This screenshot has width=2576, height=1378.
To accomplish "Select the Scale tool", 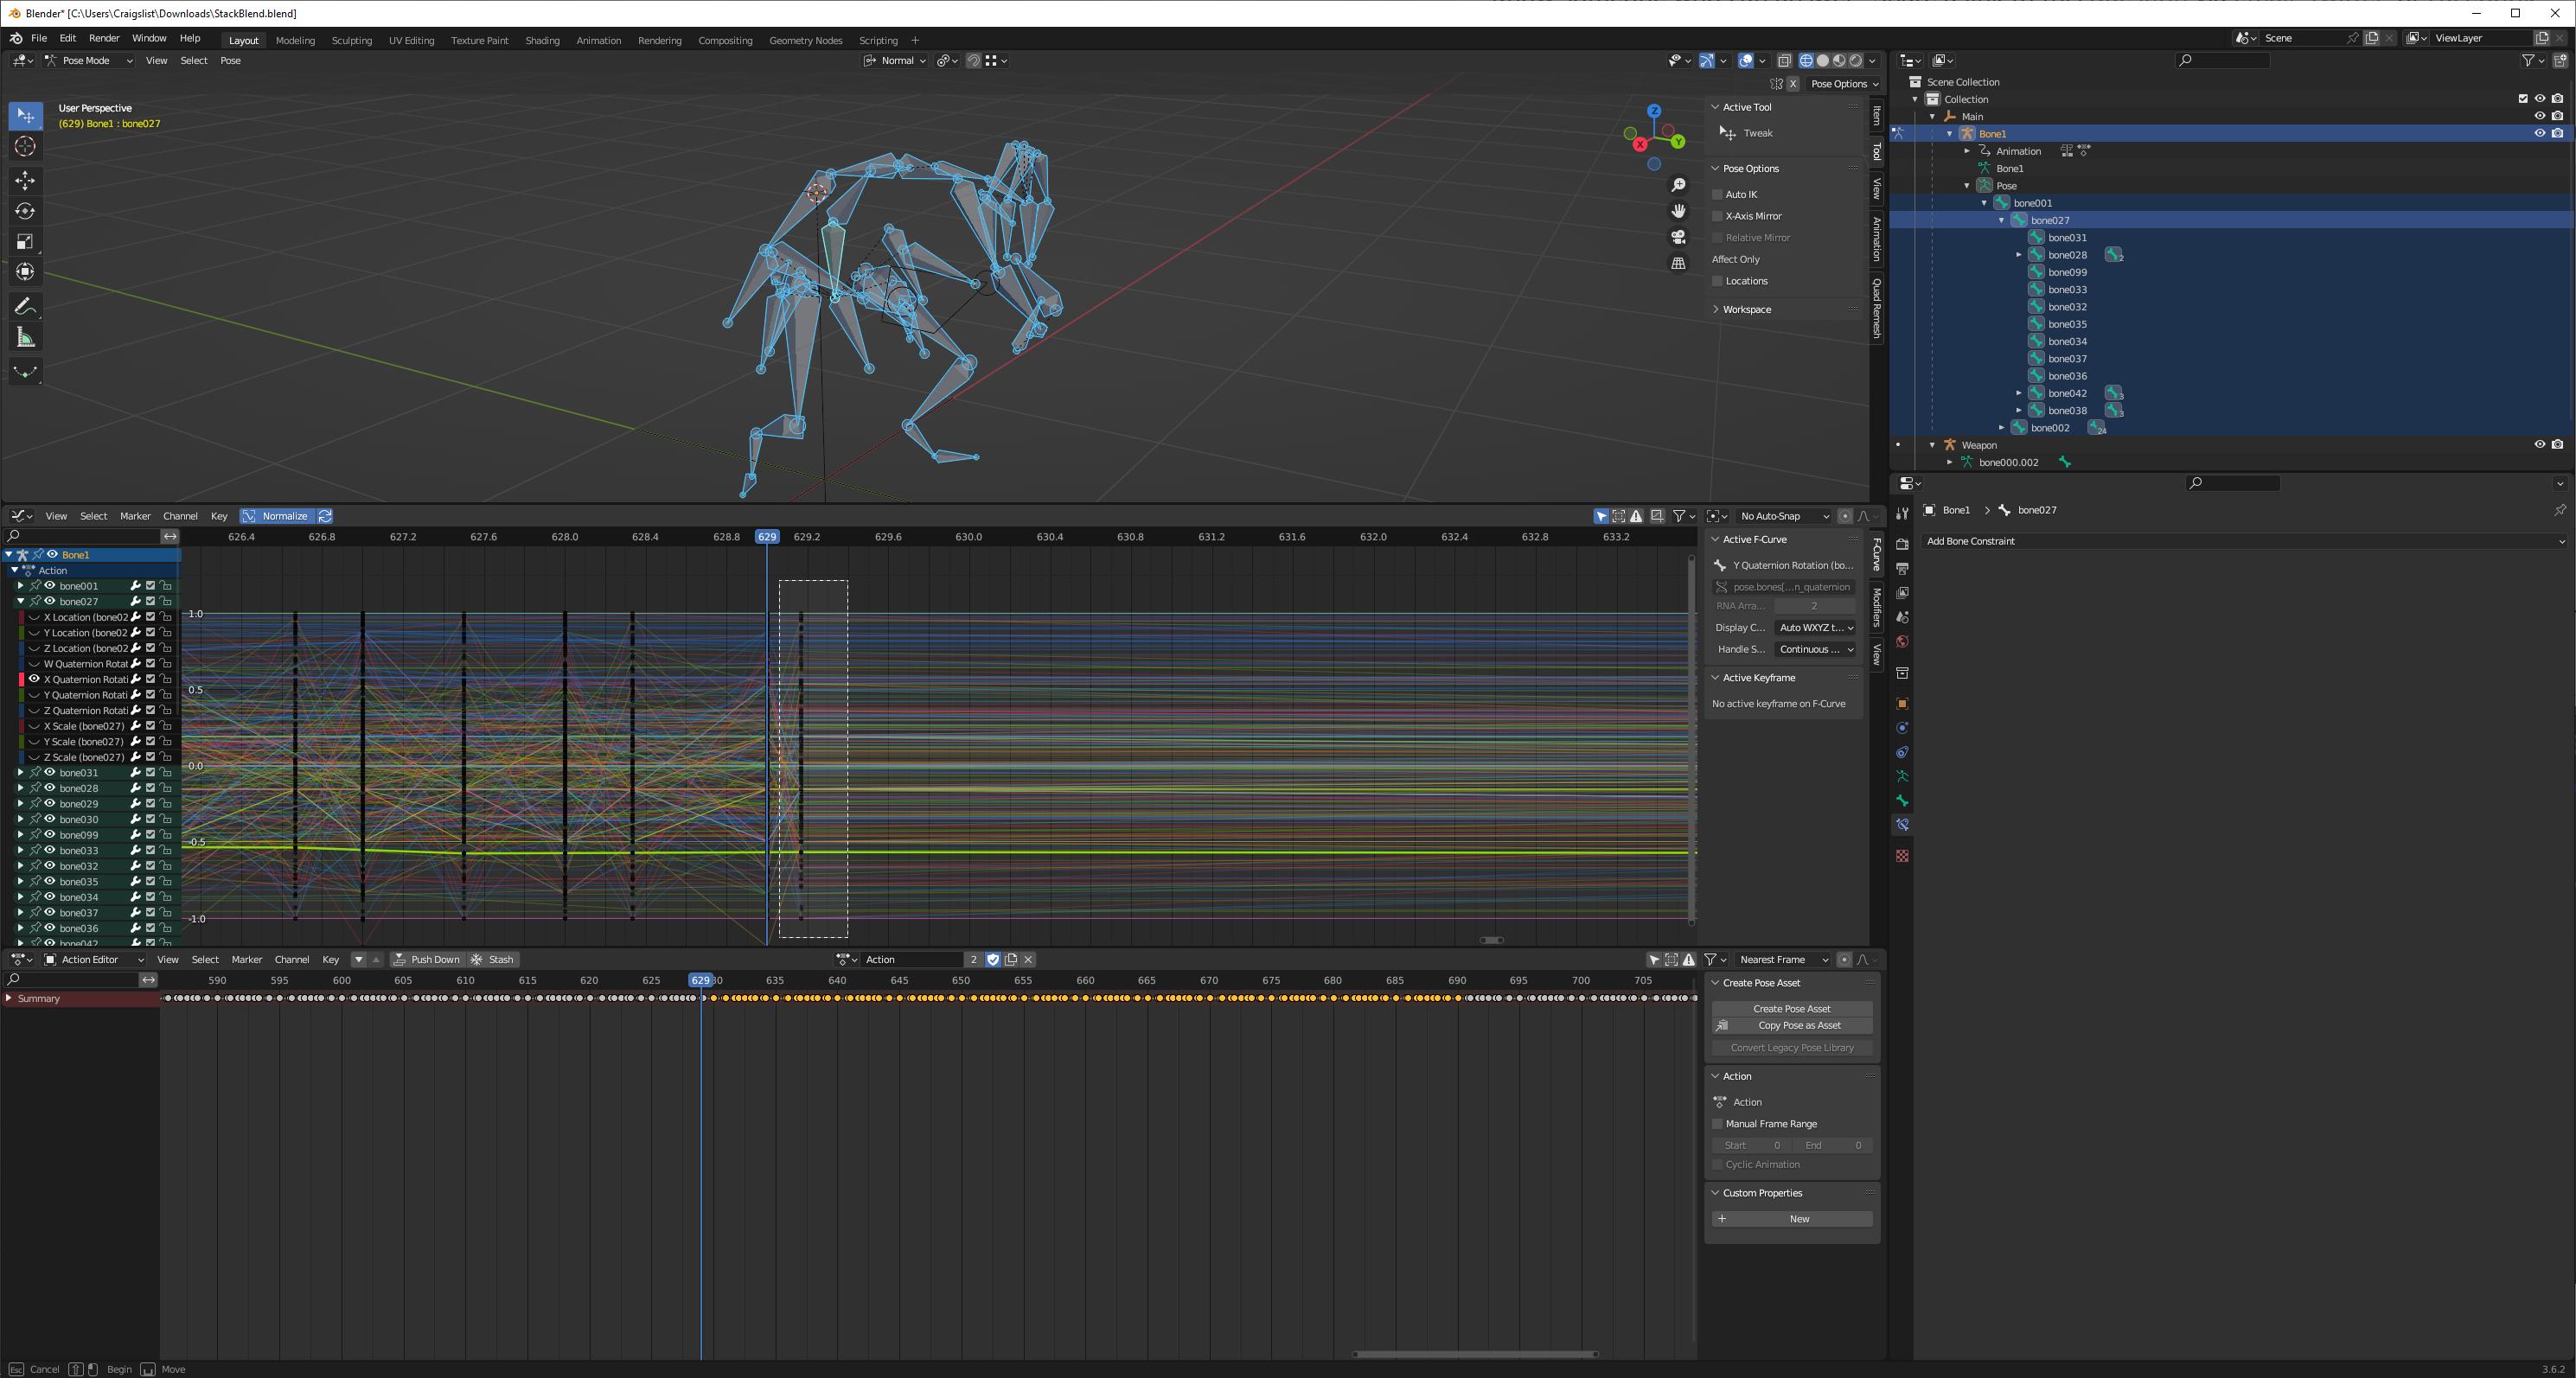I will click(25, 242).
